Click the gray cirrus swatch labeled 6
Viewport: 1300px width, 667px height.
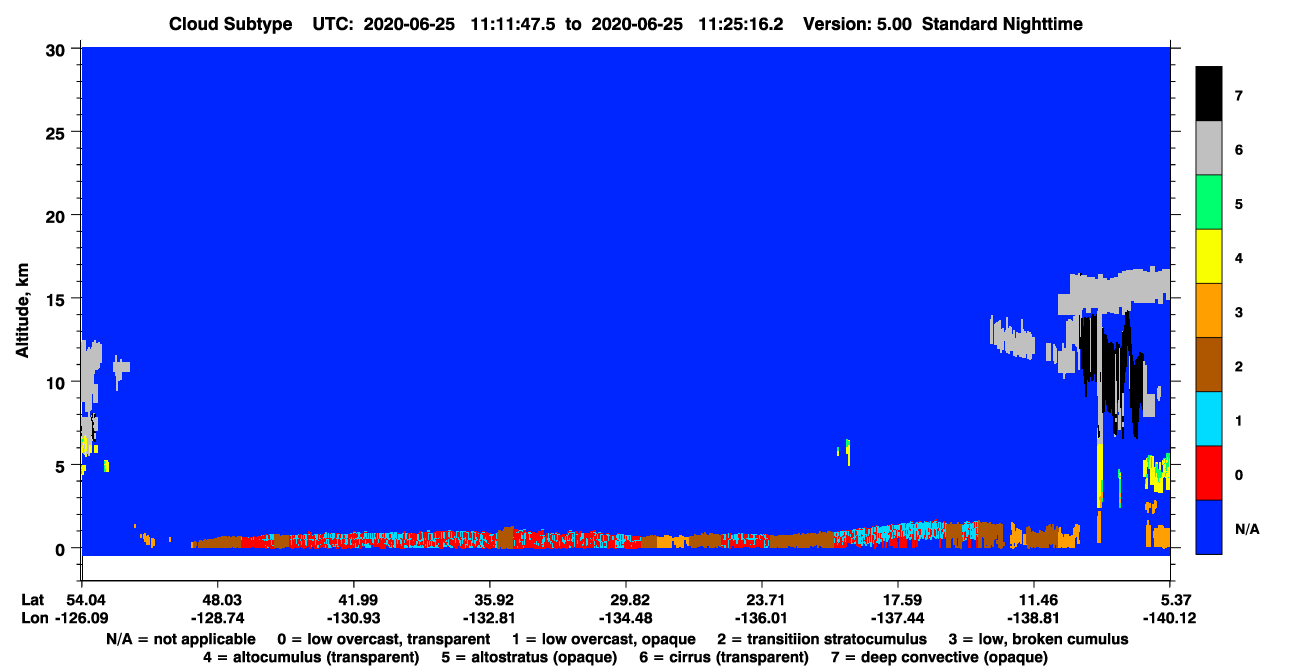click(1209, 149)
